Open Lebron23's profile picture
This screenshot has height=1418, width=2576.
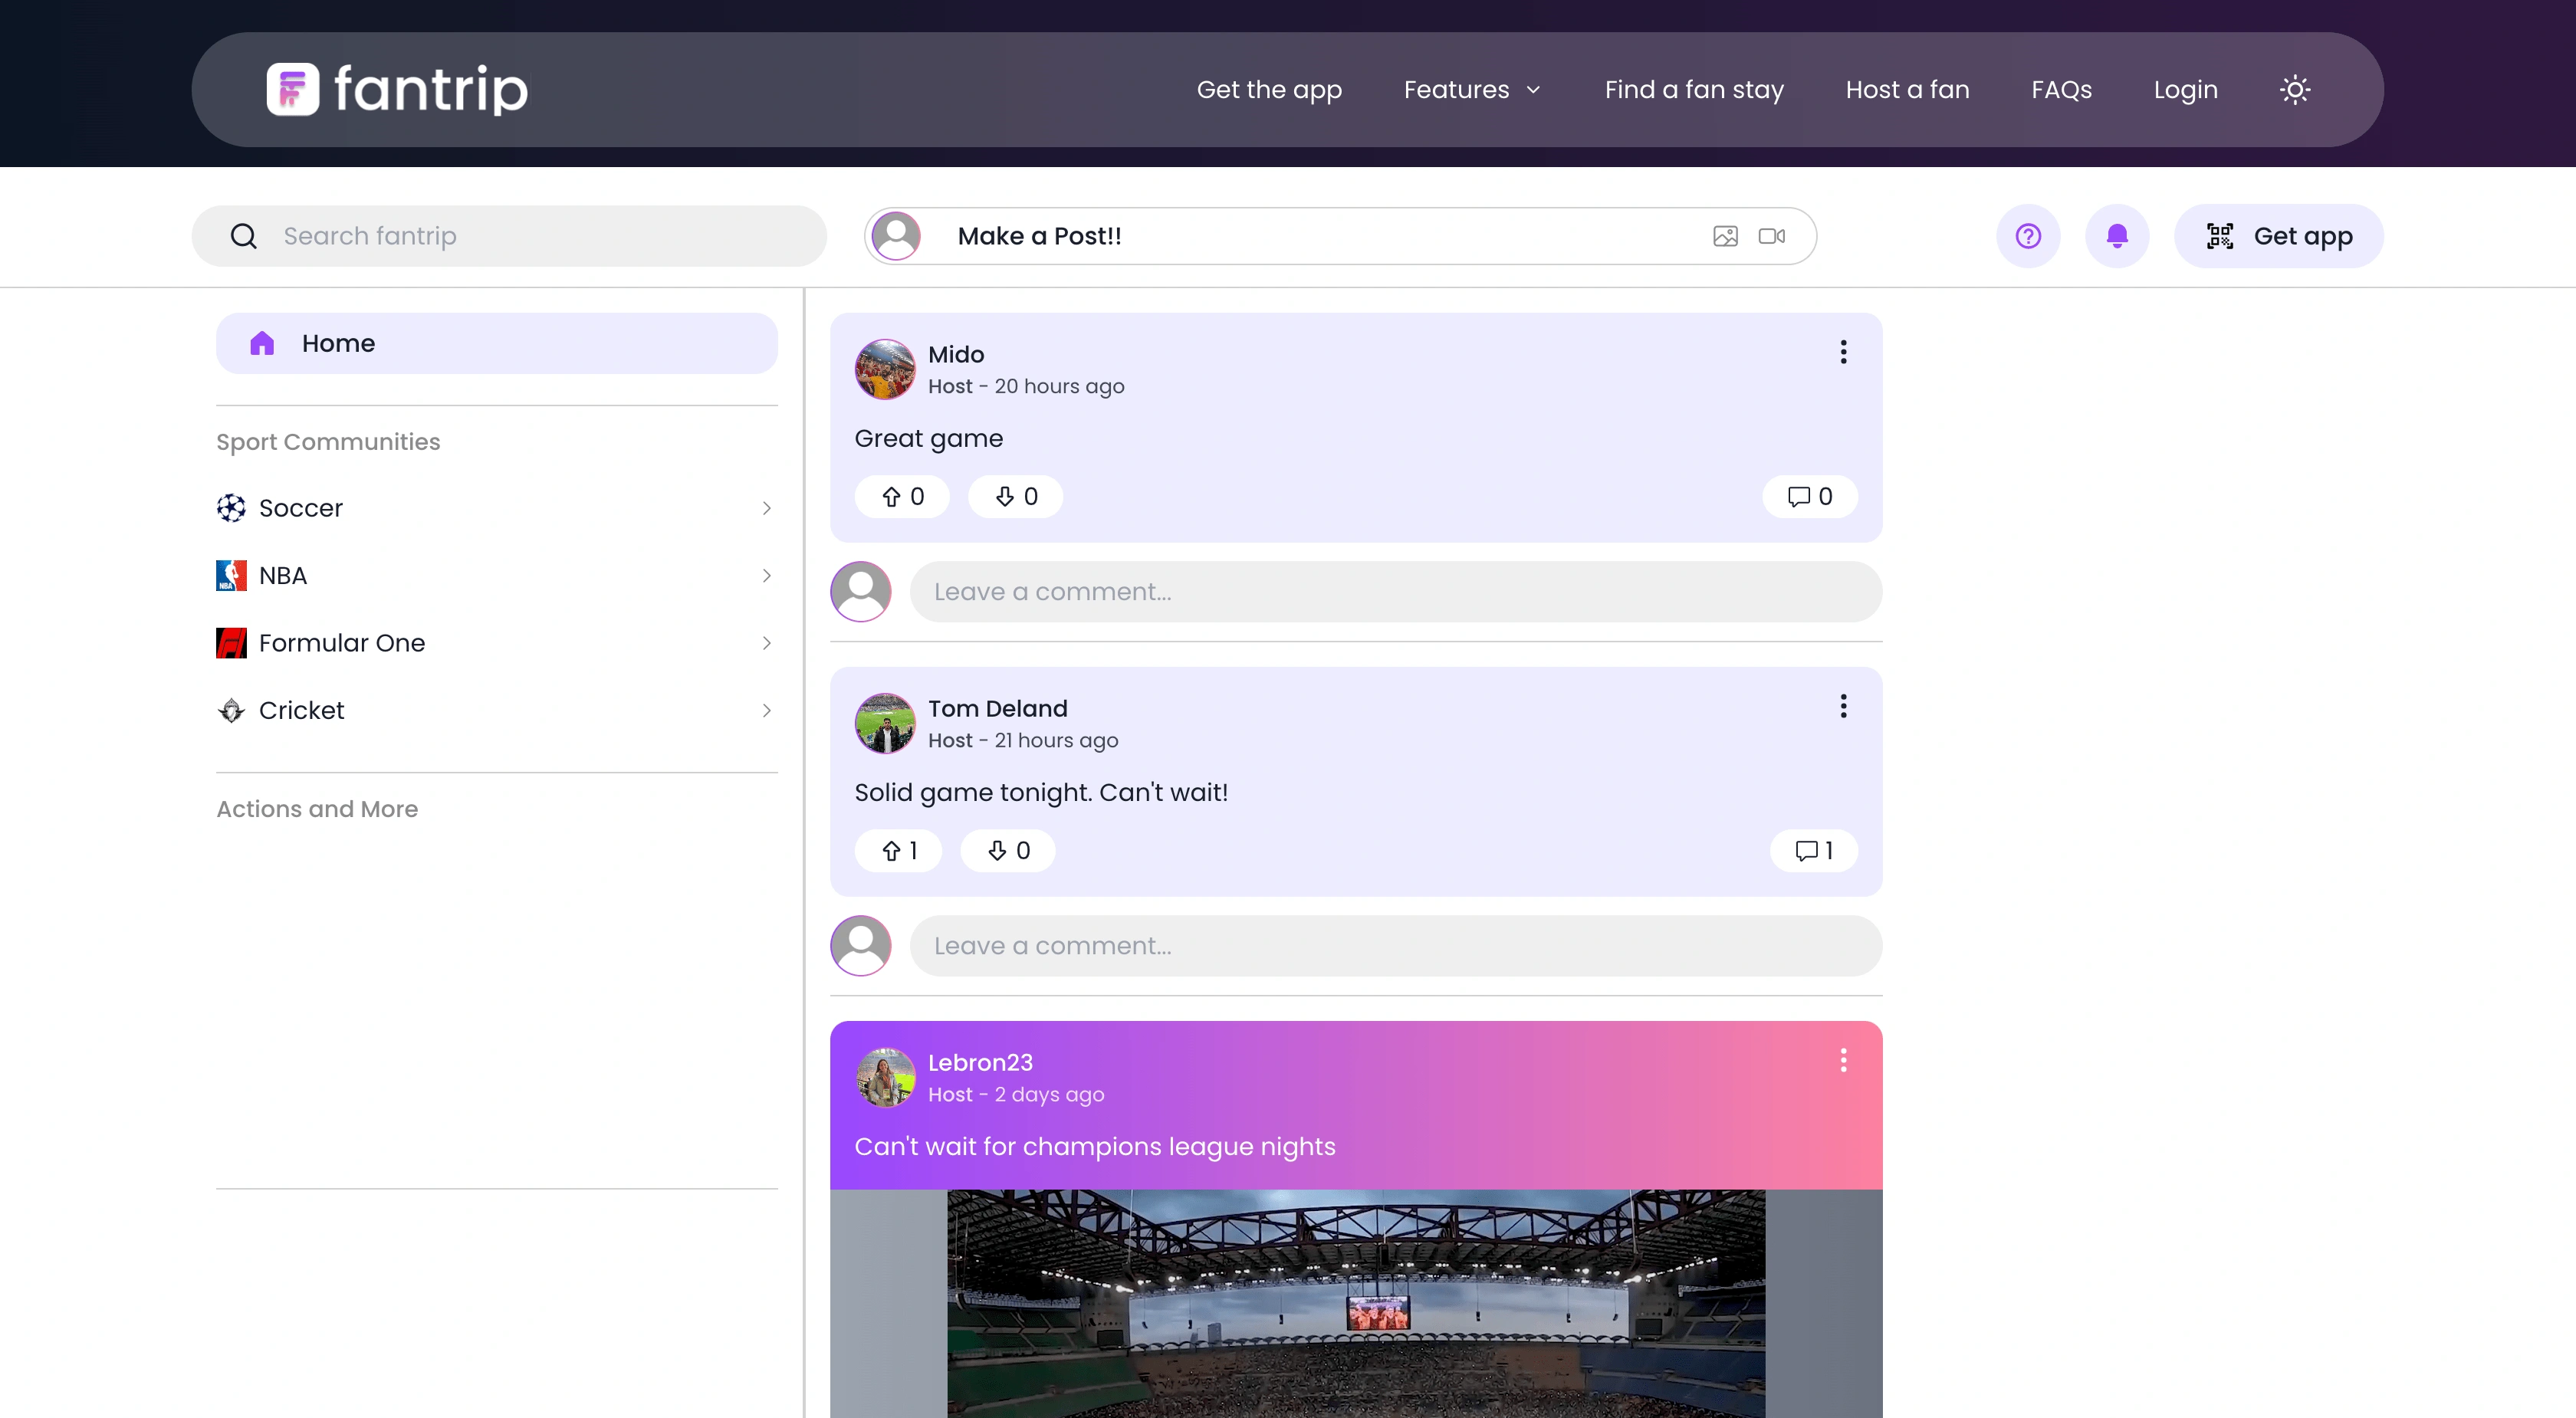point(885,1077)
